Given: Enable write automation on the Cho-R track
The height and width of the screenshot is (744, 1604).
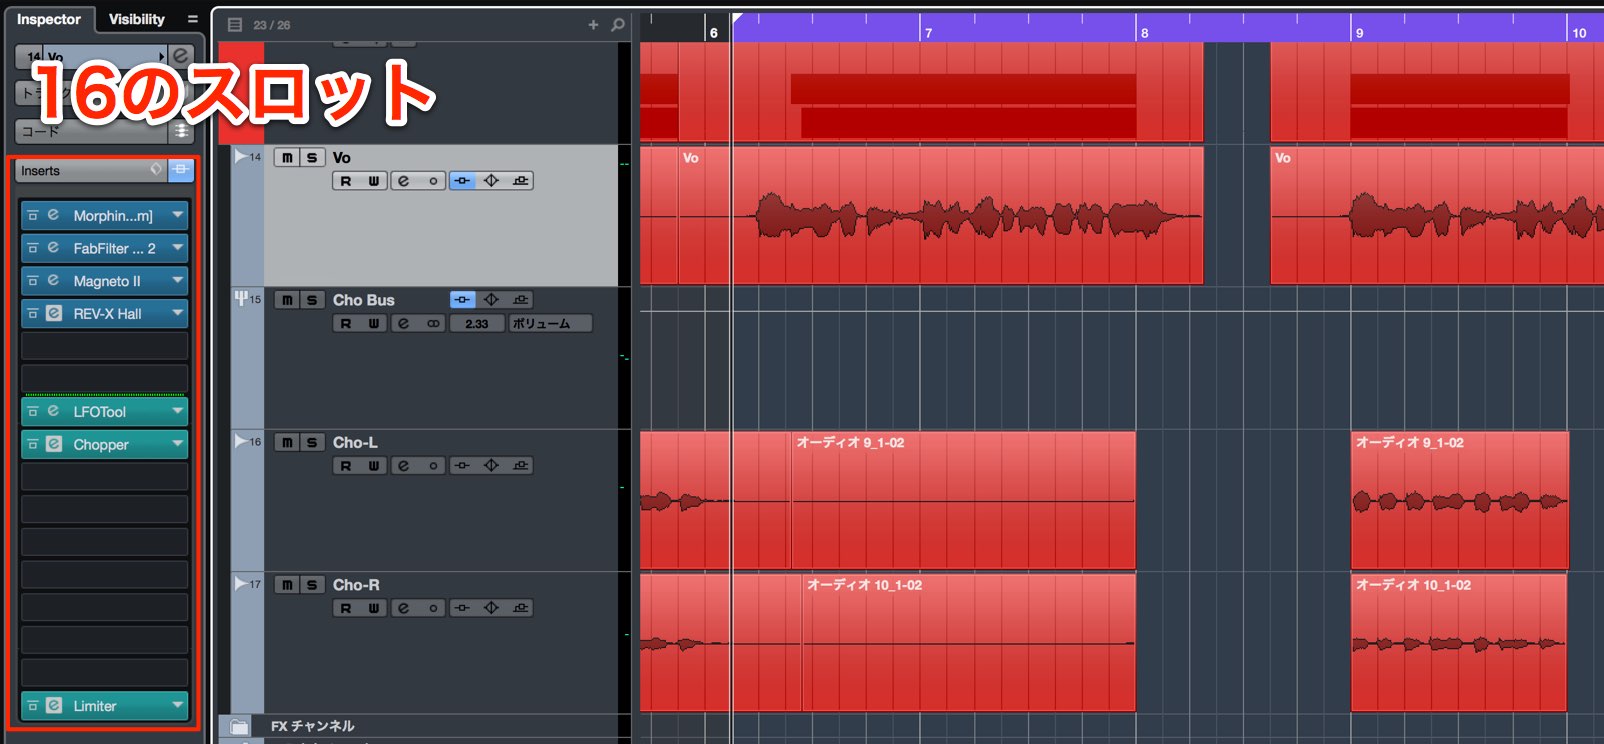Looking at the screenshot, I should [373, 608].
